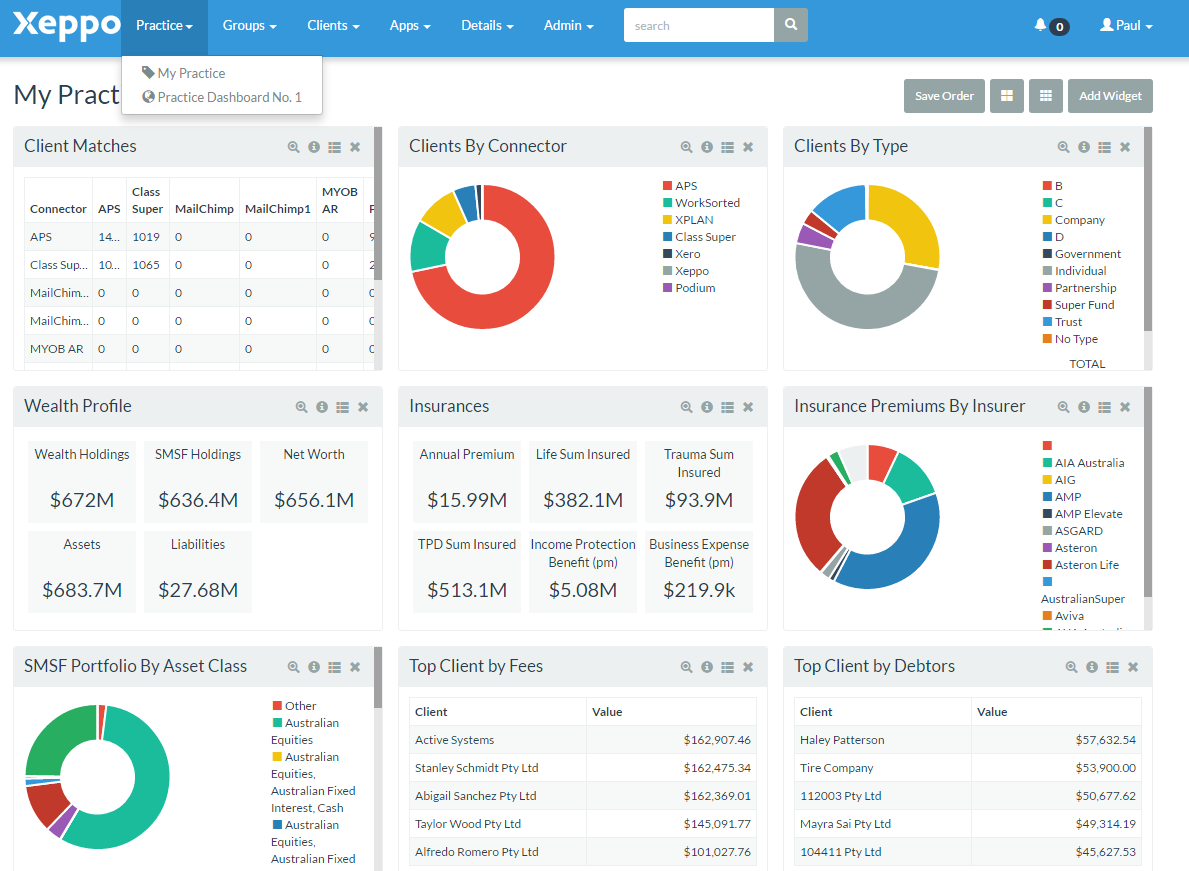This screenshot has height=871, width=1189.
Task: Open the notifications bell
Action: tap(1041, 26)
